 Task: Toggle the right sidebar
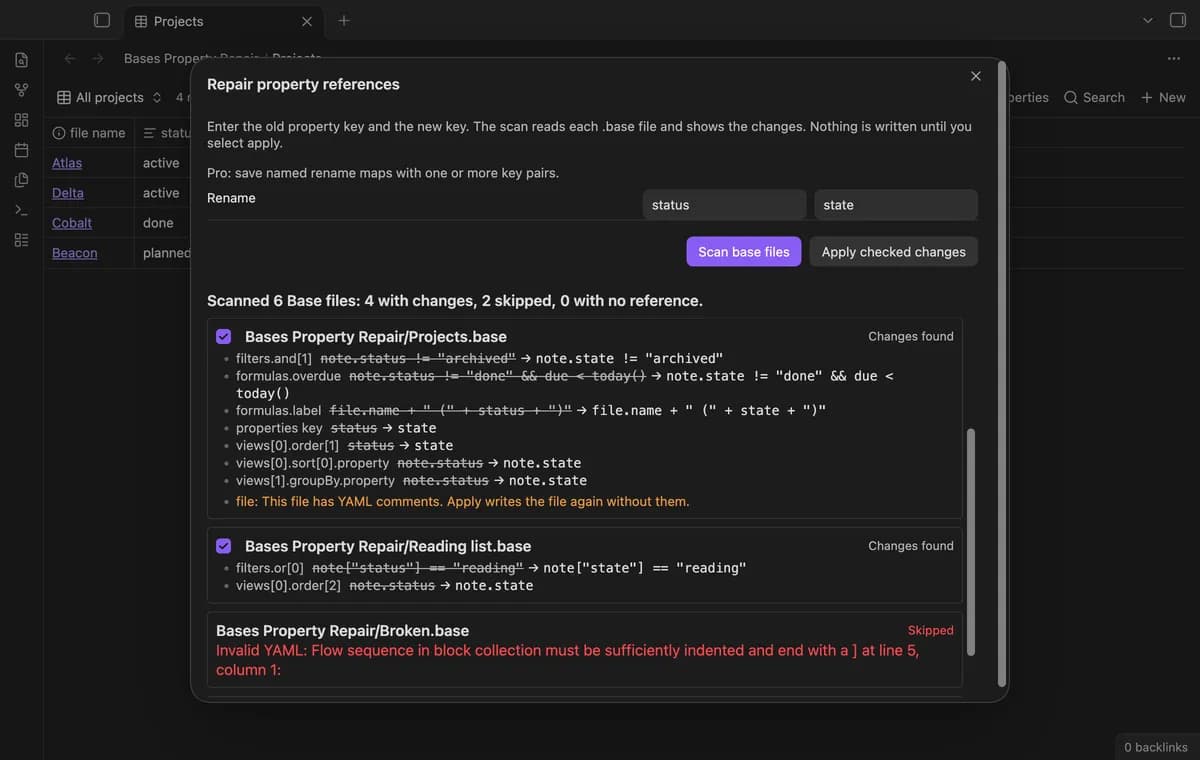[1177, 20]
